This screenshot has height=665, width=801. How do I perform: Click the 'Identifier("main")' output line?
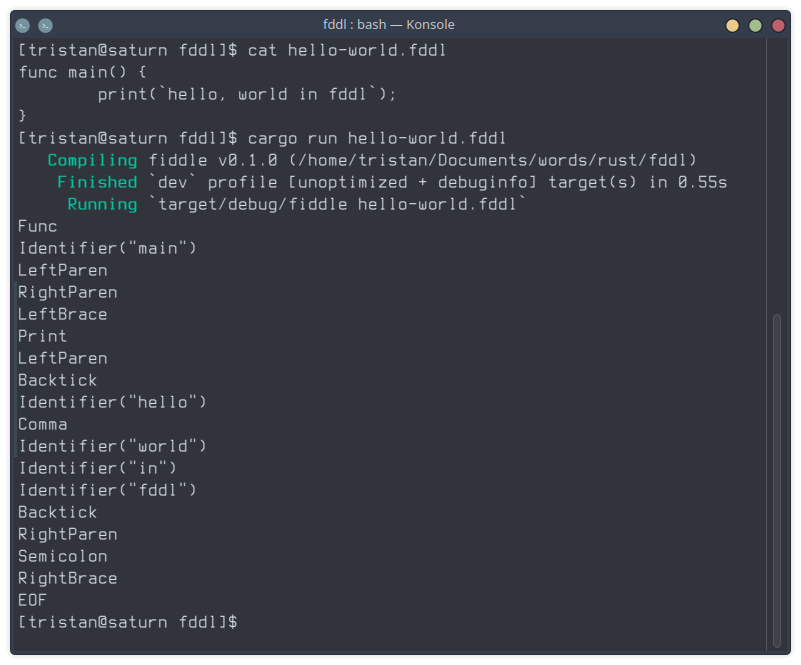[107, 248]
